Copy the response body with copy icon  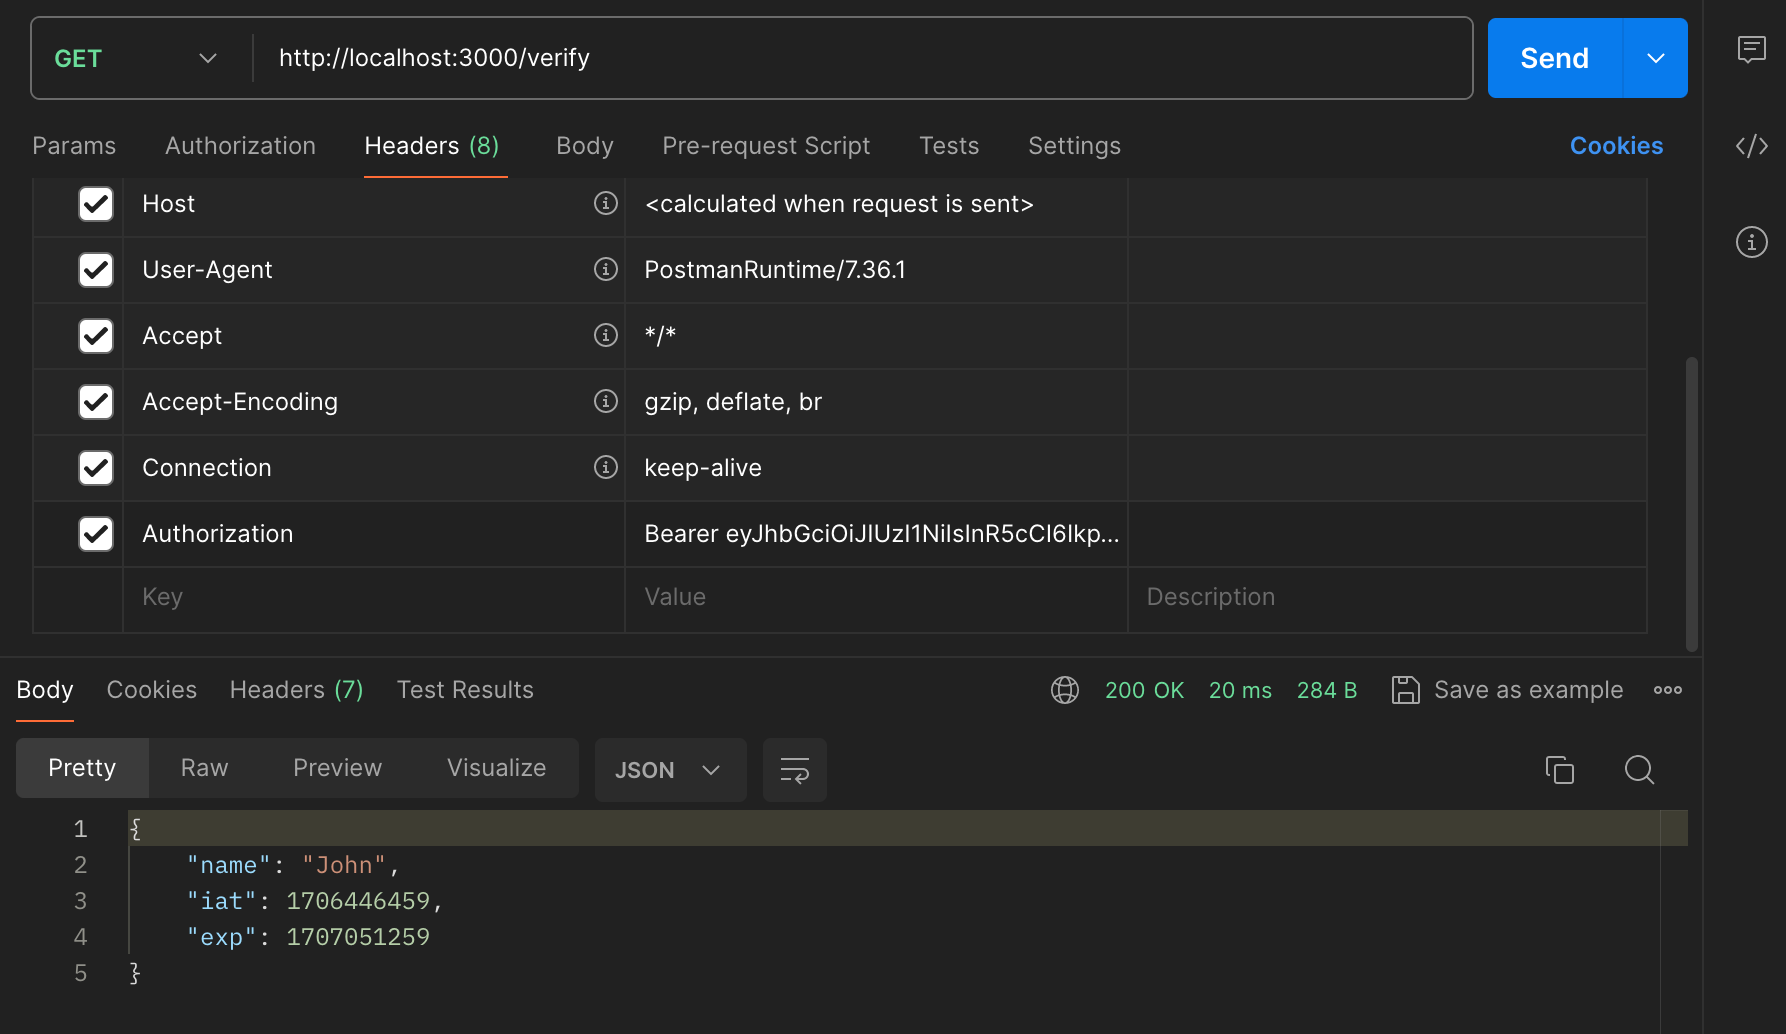point(1559,769)
